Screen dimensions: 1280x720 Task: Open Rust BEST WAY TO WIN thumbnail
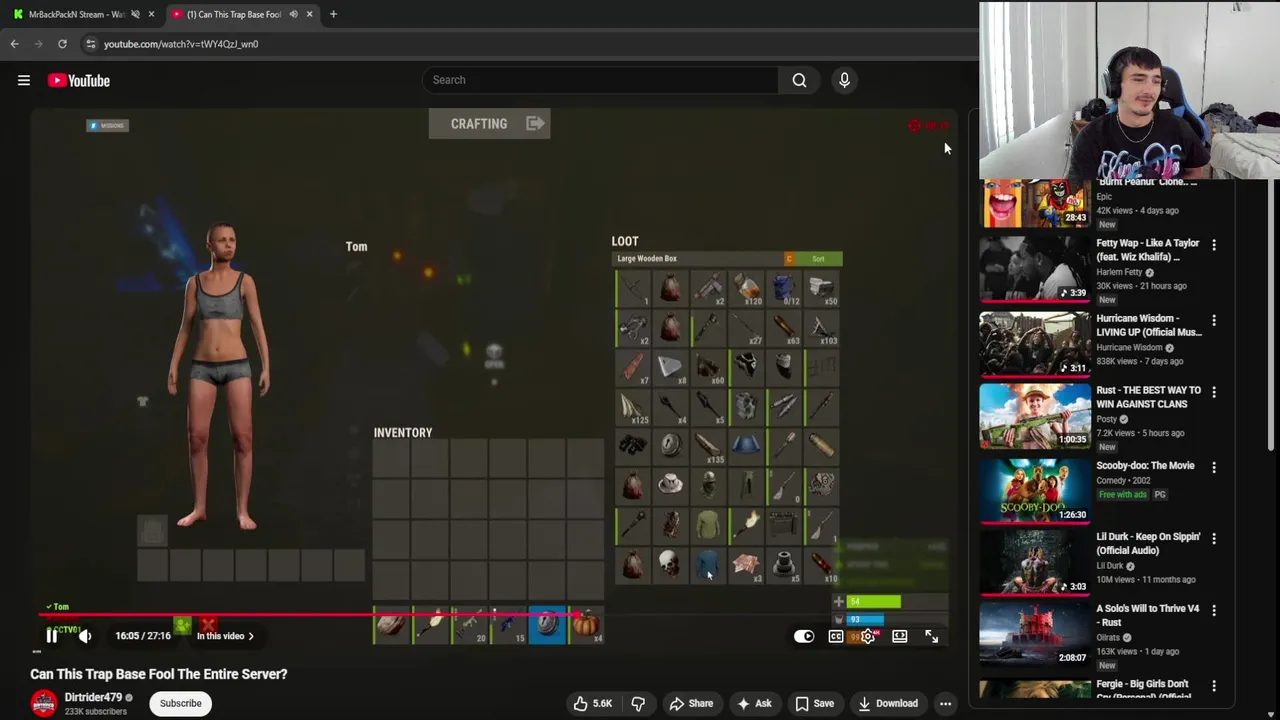[x=1035, y=416]
